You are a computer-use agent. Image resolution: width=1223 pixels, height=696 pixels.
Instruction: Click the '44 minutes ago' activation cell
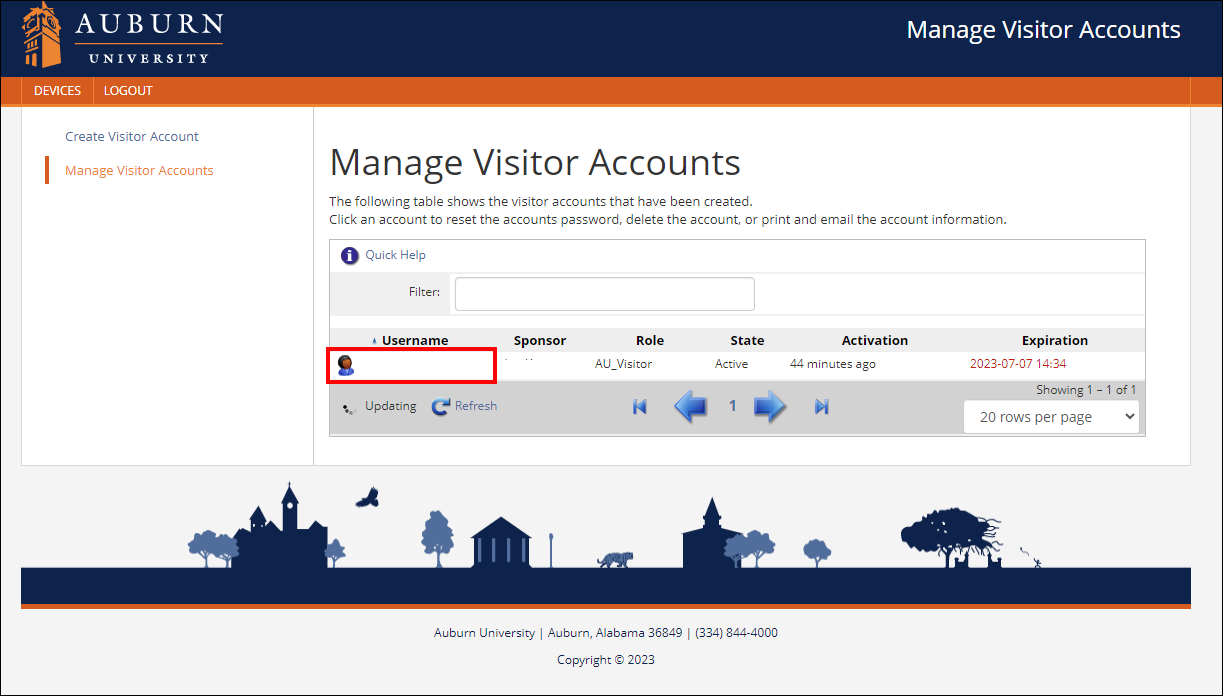833,364
